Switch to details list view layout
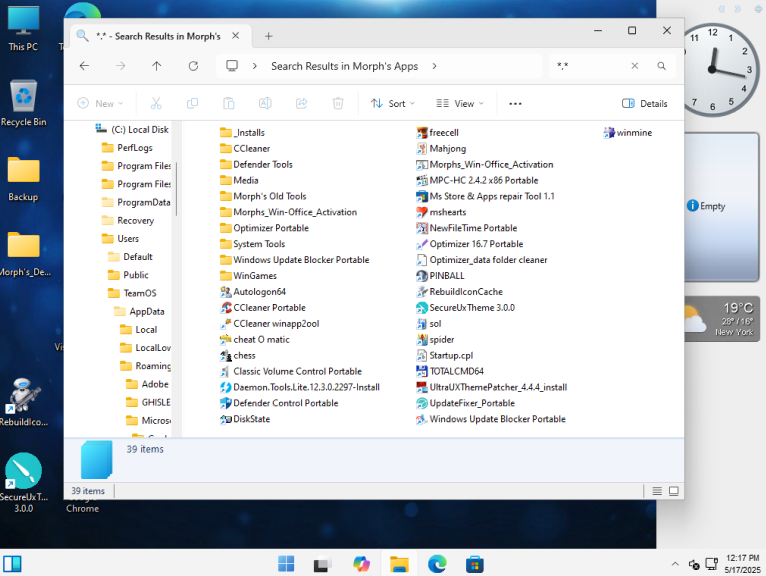766x576 pixels. click(657, 491)
